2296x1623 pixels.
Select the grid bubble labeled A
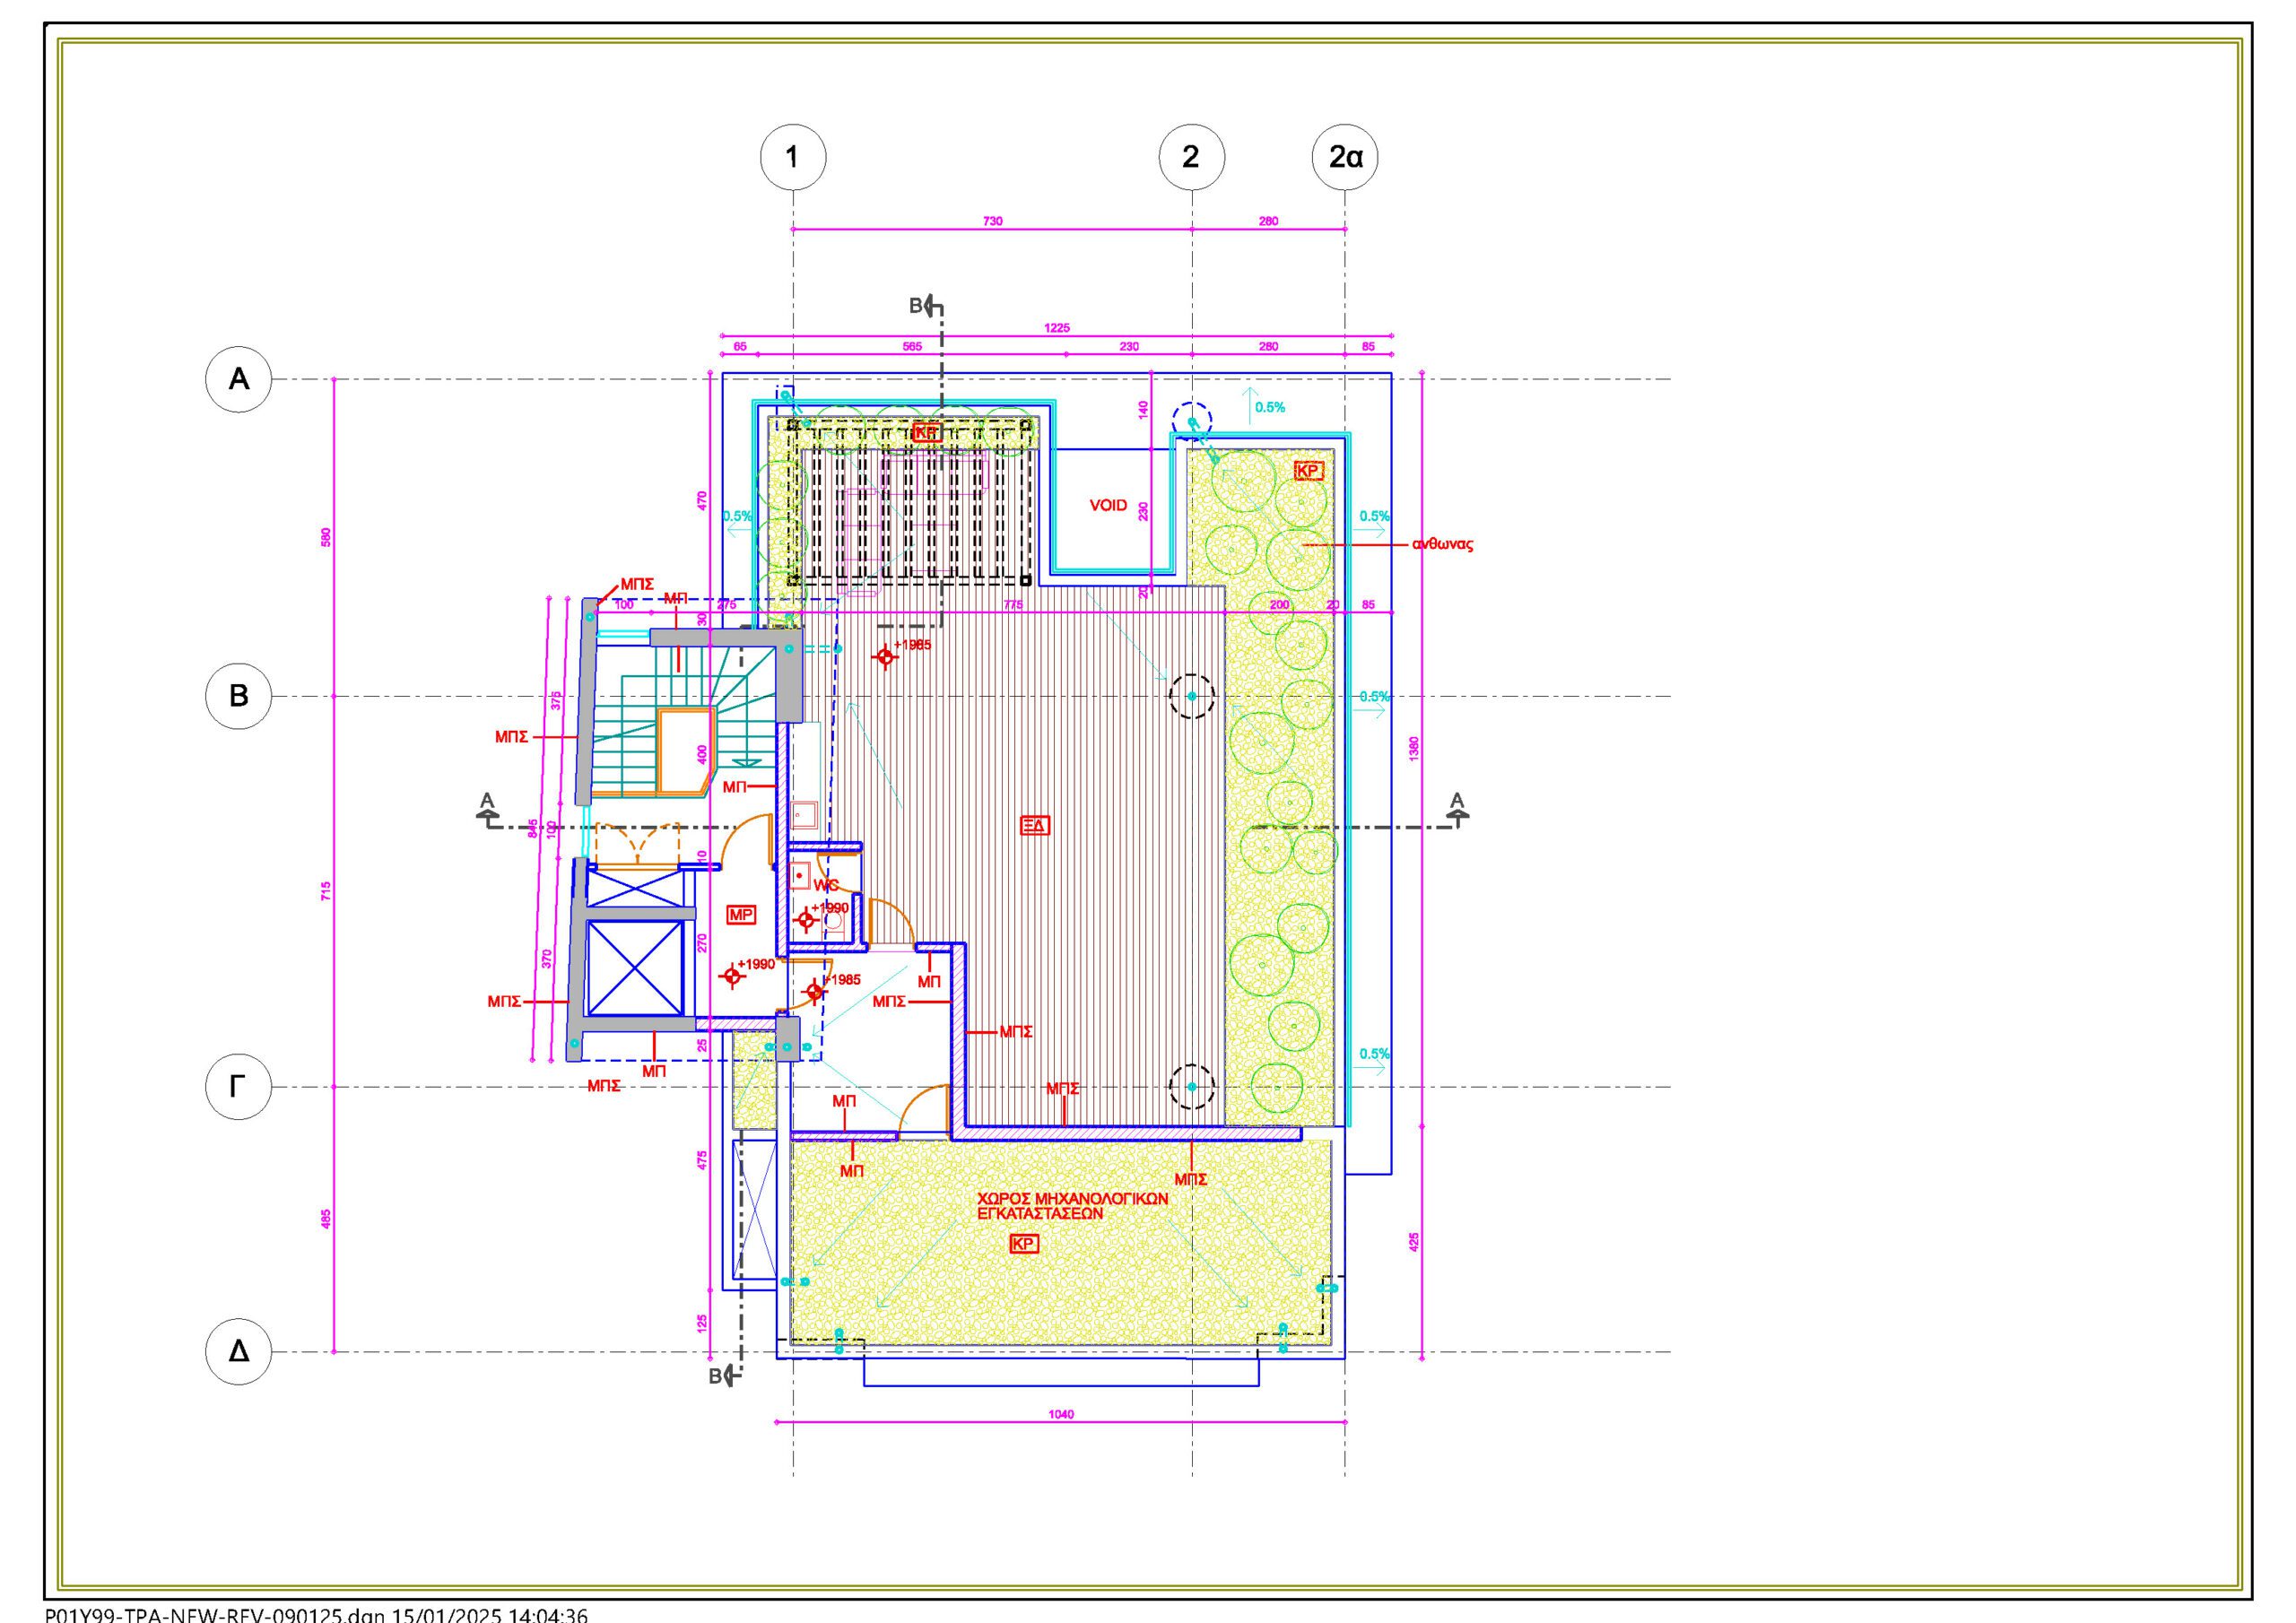tap(238, 379)
